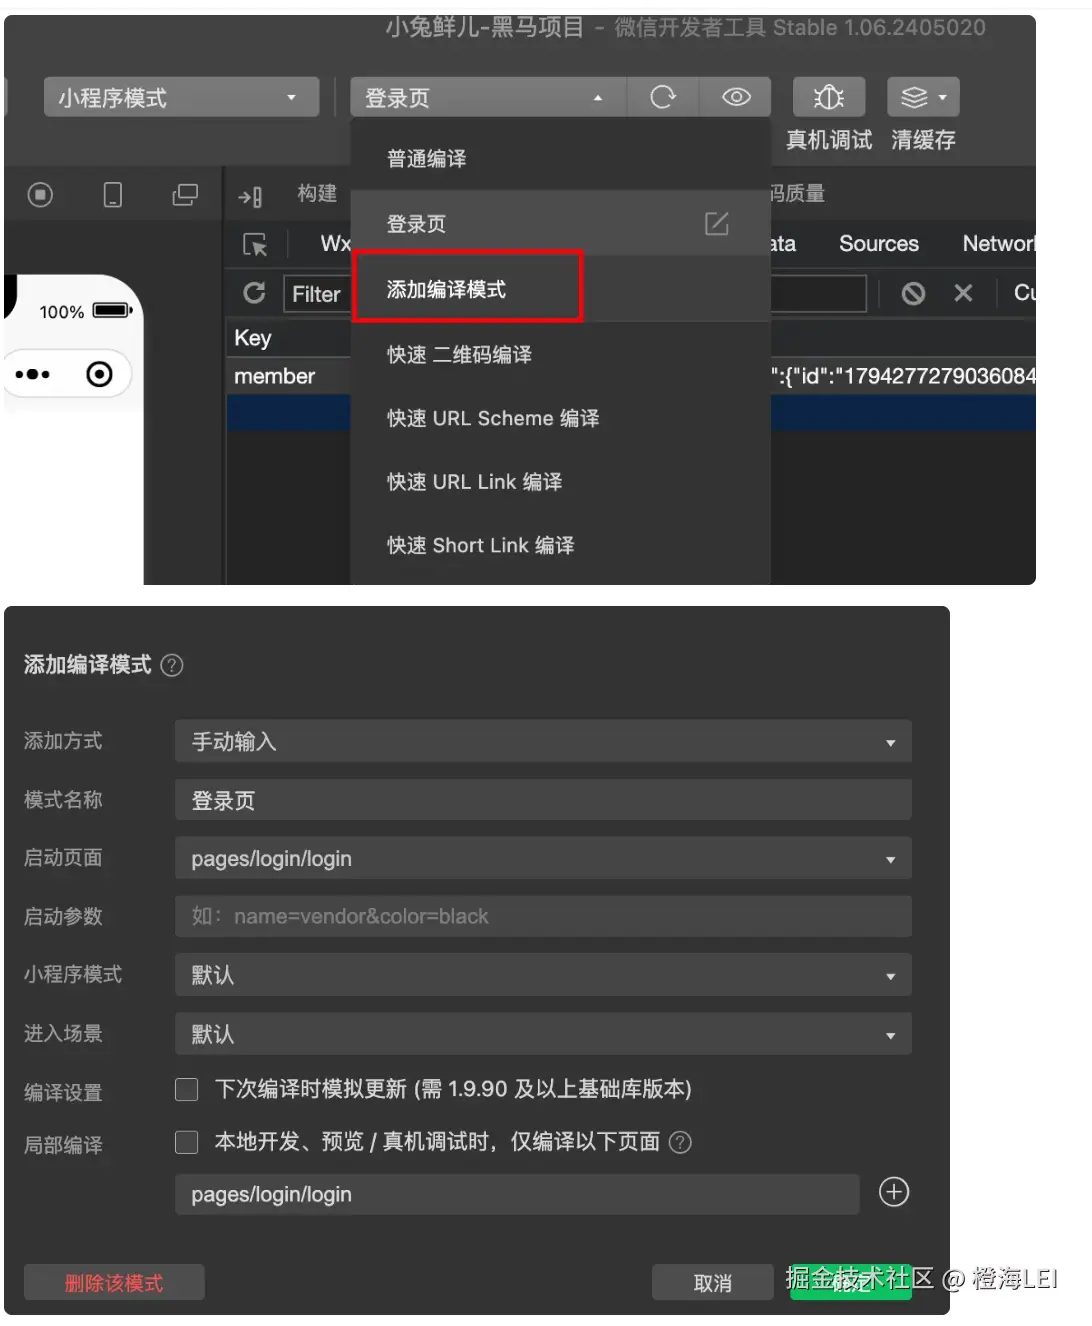This screenshot has width=1092, height=1326.
Task: Click the help icon beside 局部编译 option
Action: tap(680, 1142)
